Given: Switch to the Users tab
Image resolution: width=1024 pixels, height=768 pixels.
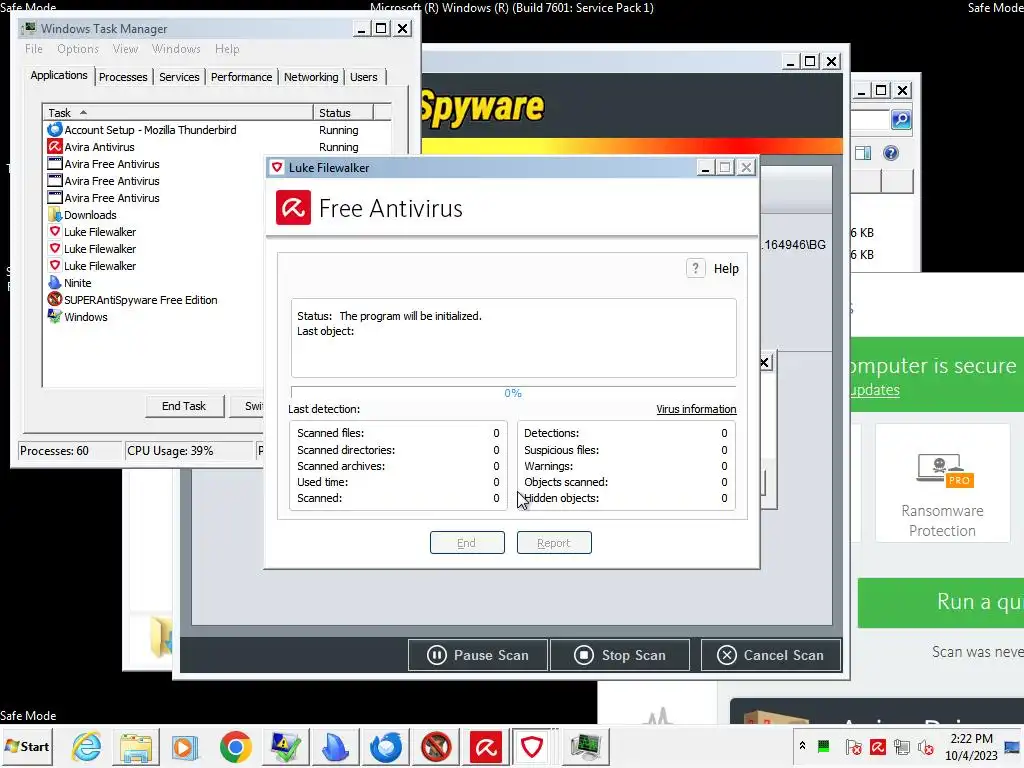Looking at the screenshot, I should (364, 77).
